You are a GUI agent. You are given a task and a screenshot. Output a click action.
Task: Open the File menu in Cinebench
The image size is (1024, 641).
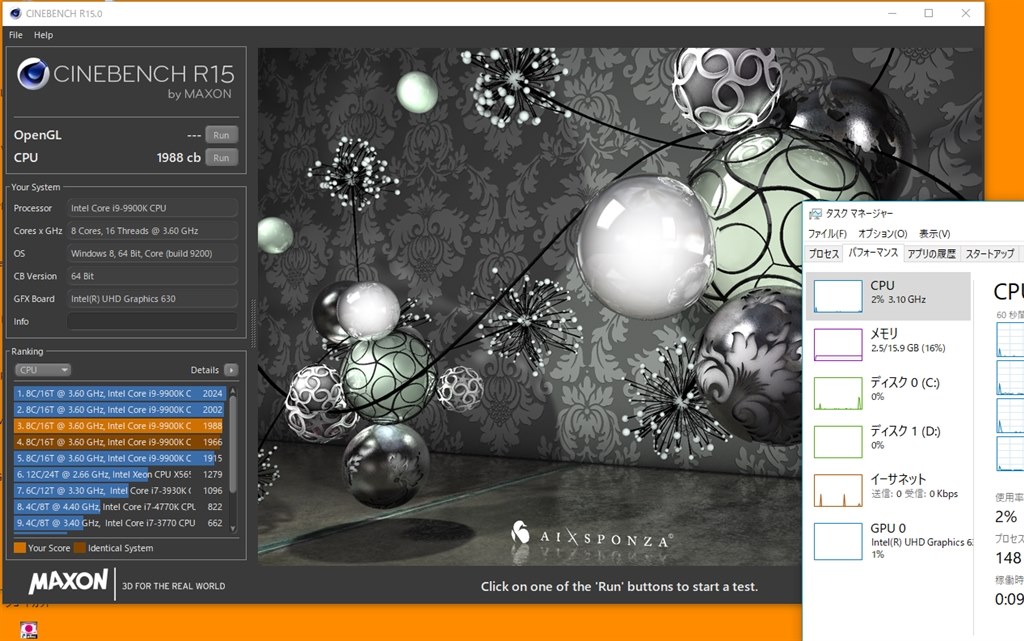pos(16,35)
